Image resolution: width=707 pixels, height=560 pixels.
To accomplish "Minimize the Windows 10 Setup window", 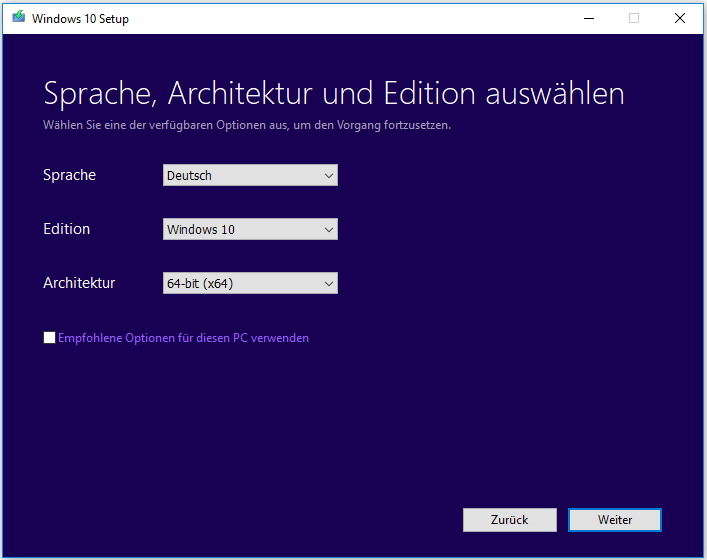I will tap(587, 18).
